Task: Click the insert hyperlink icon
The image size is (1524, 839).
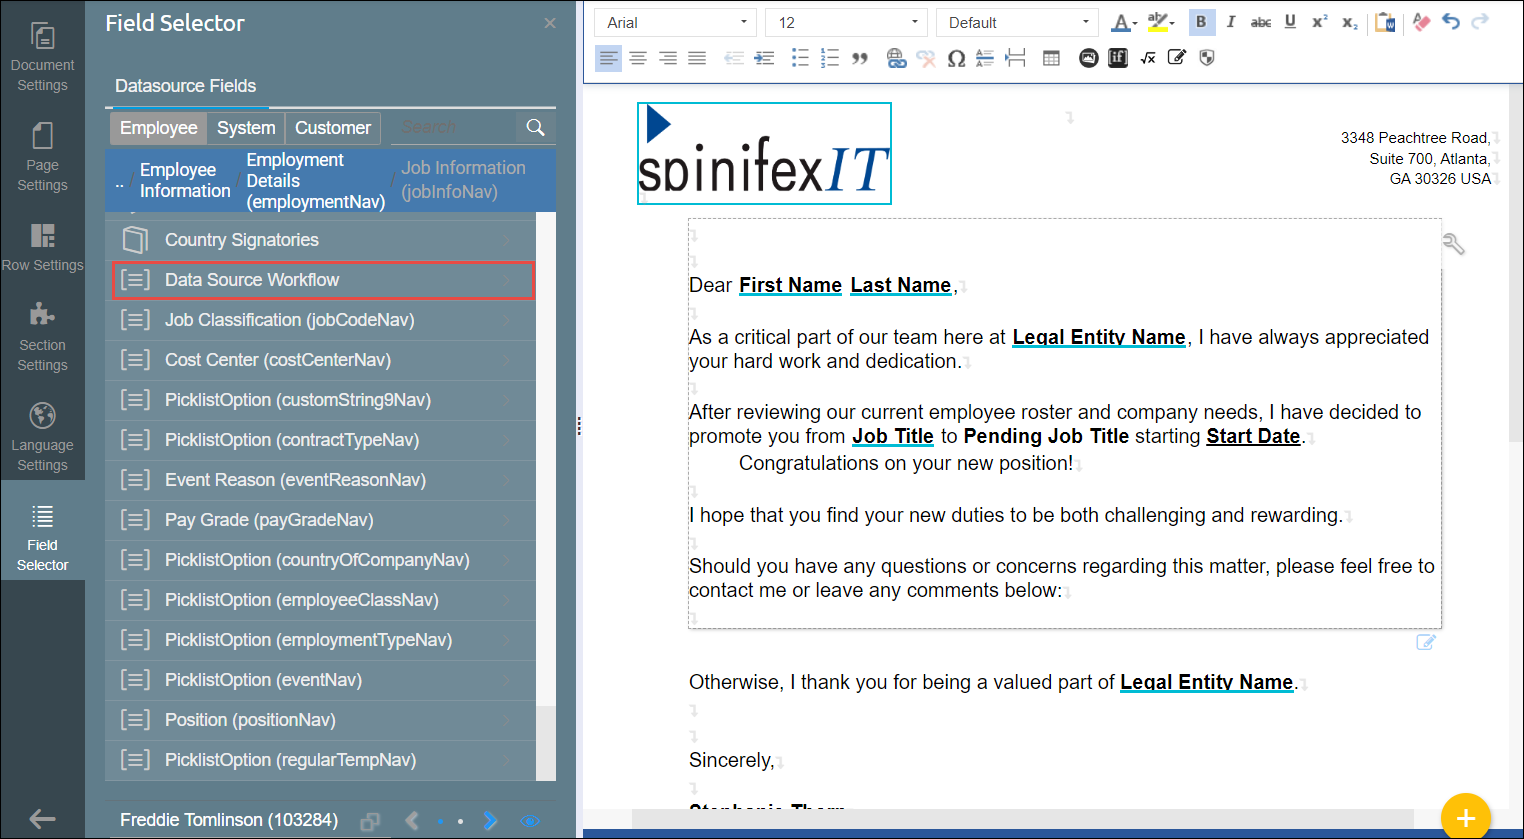Action: (x=896, y=59)
